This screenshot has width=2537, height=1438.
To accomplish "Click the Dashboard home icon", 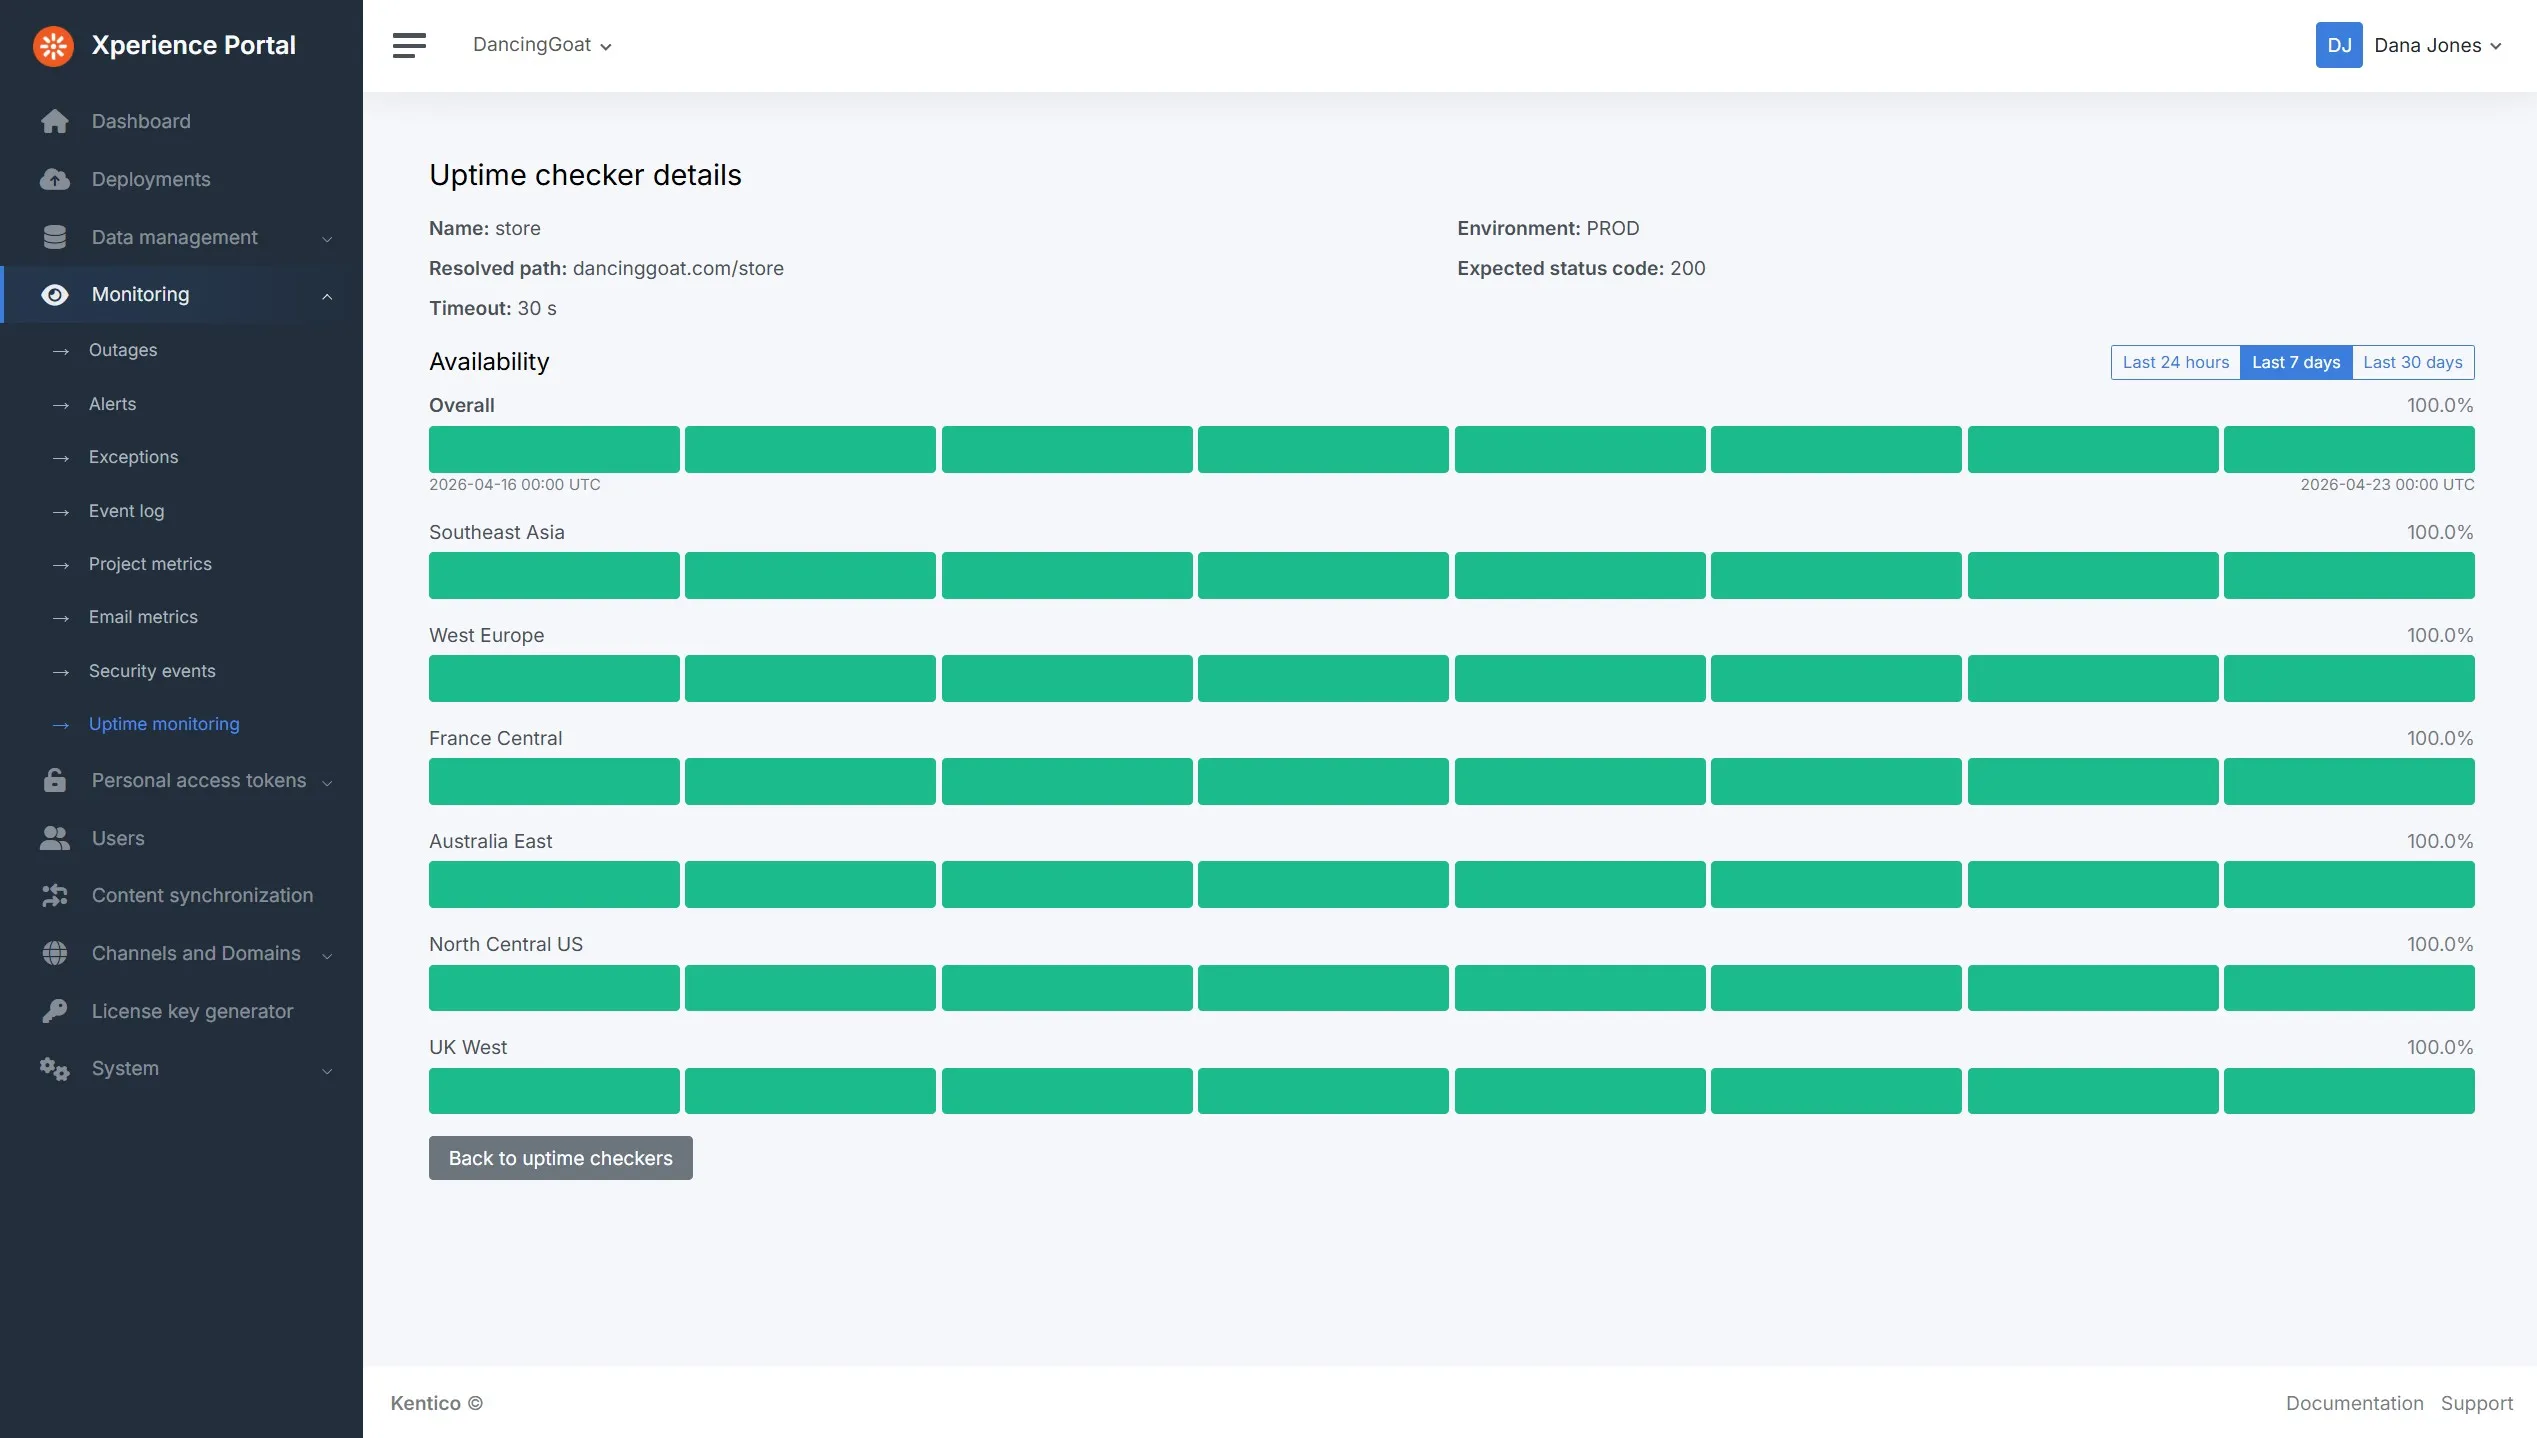I will (x=55, y=121).
